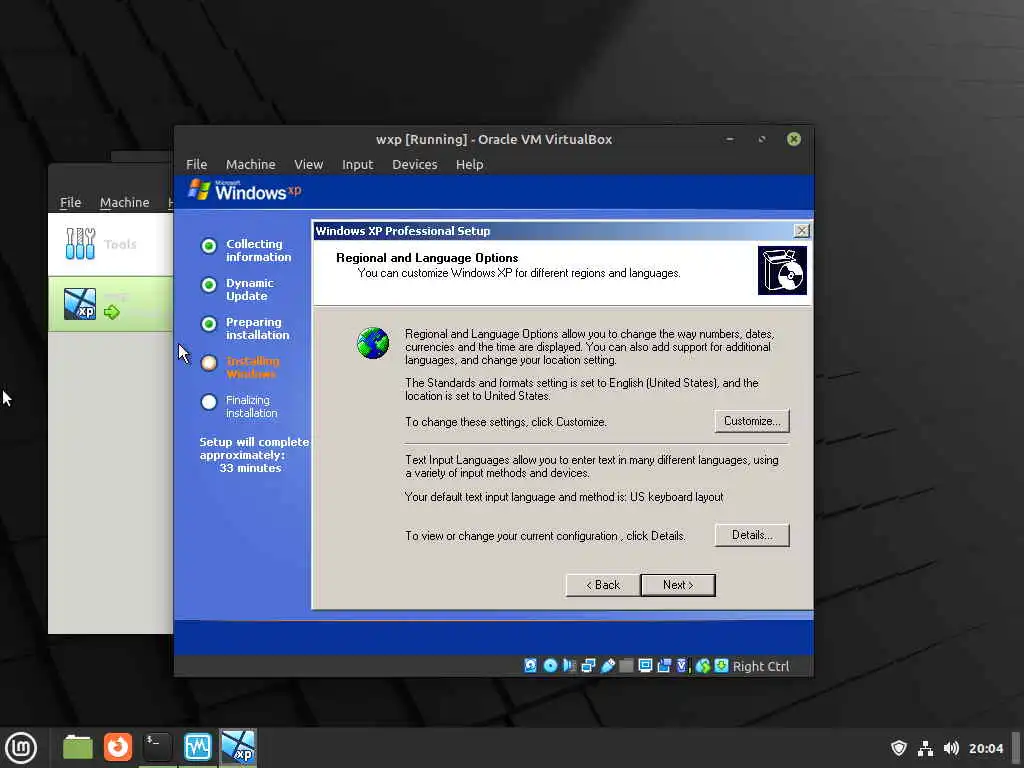Image resolution: width=1024 pixels, height=768 pixels.
Task: Click the shared folders status icon
Action: 626,665
